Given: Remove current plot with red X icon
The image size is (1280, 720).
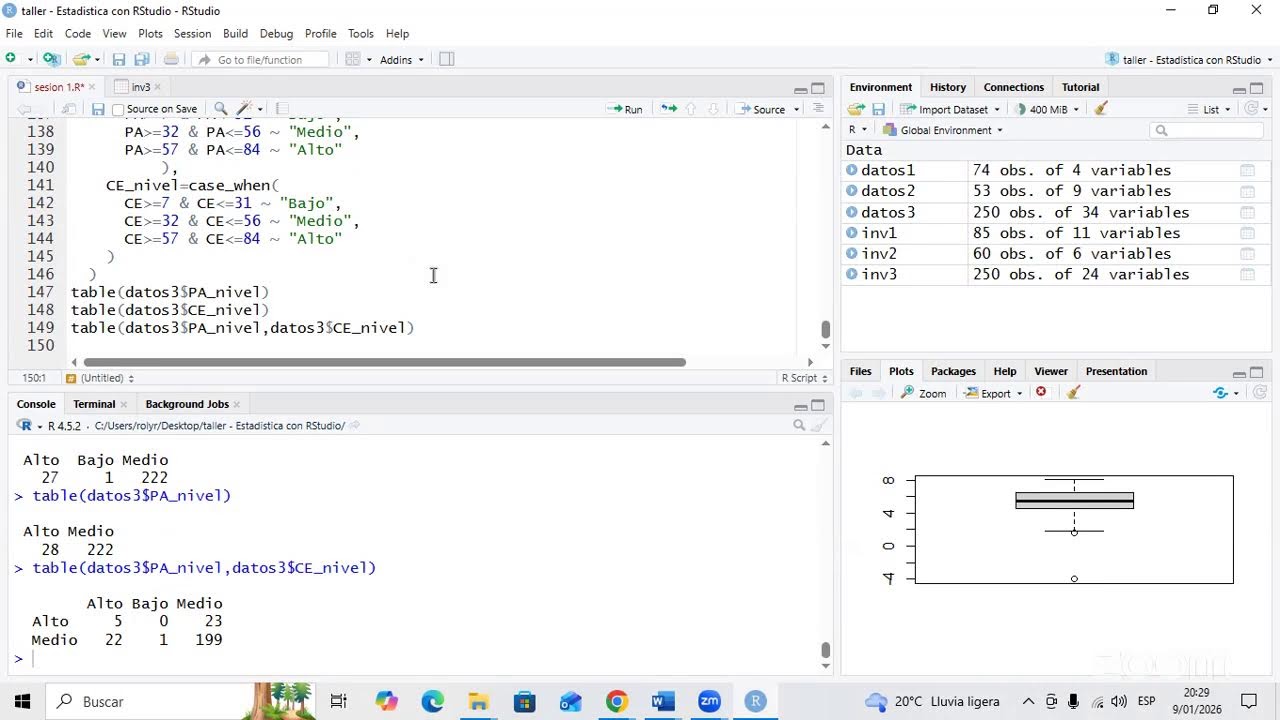Looking at the screenshot, I should (1041, 392).
